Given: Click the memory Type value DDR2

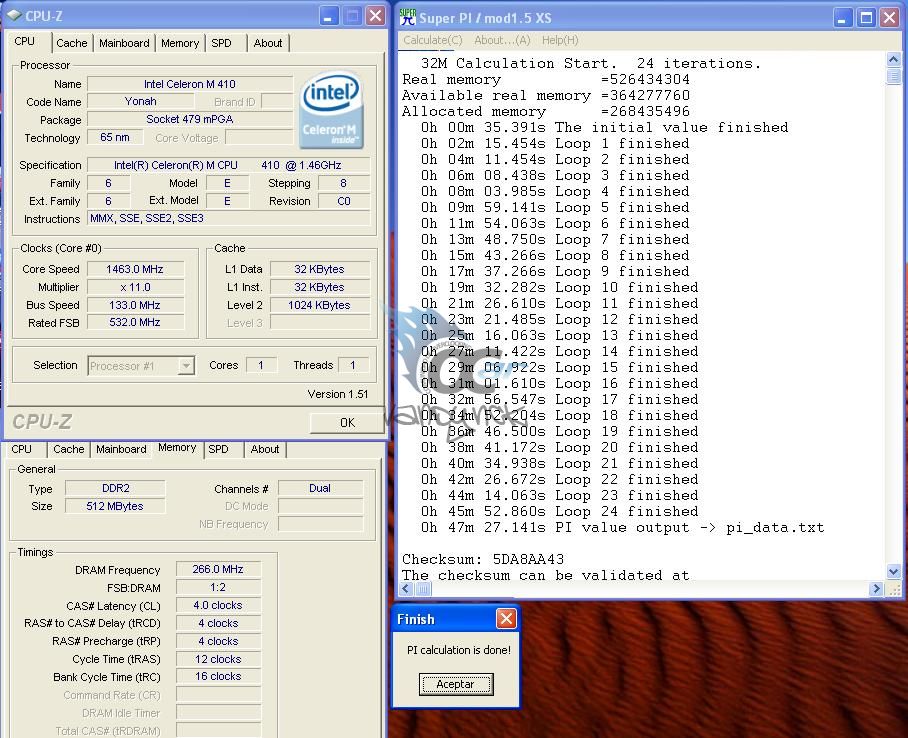Looking at the screenshot, I should [115, 488].
